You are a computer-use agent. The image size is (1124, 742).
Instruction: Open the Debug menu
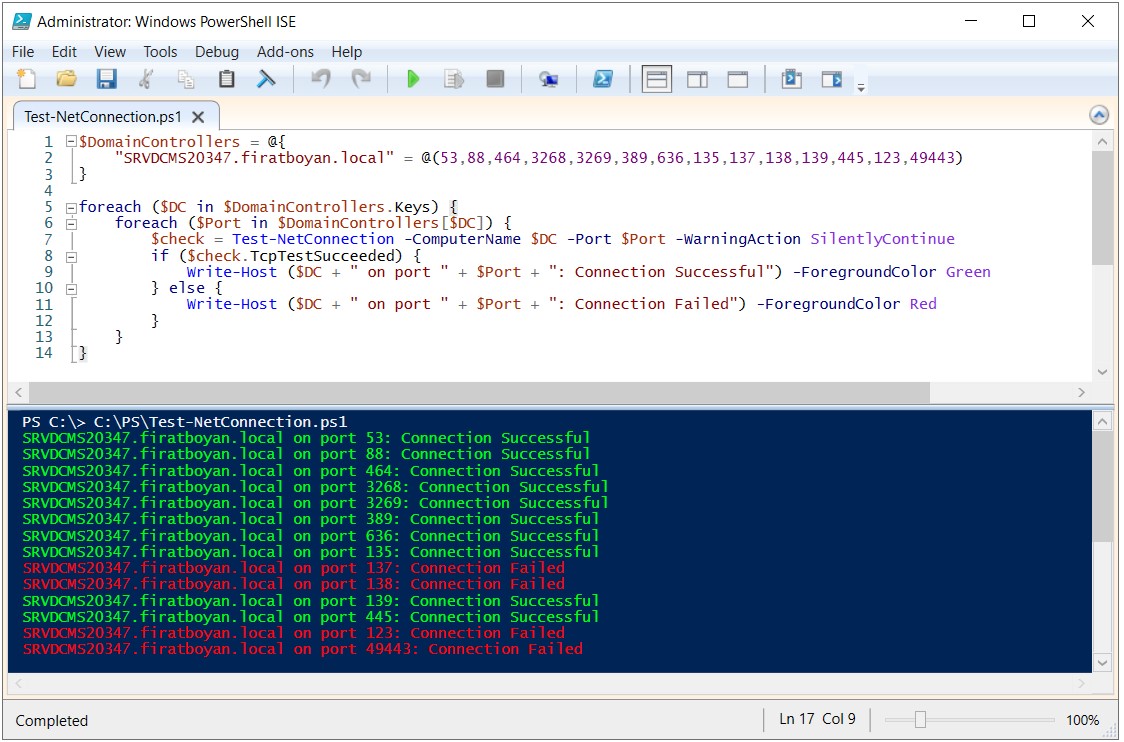216,52
